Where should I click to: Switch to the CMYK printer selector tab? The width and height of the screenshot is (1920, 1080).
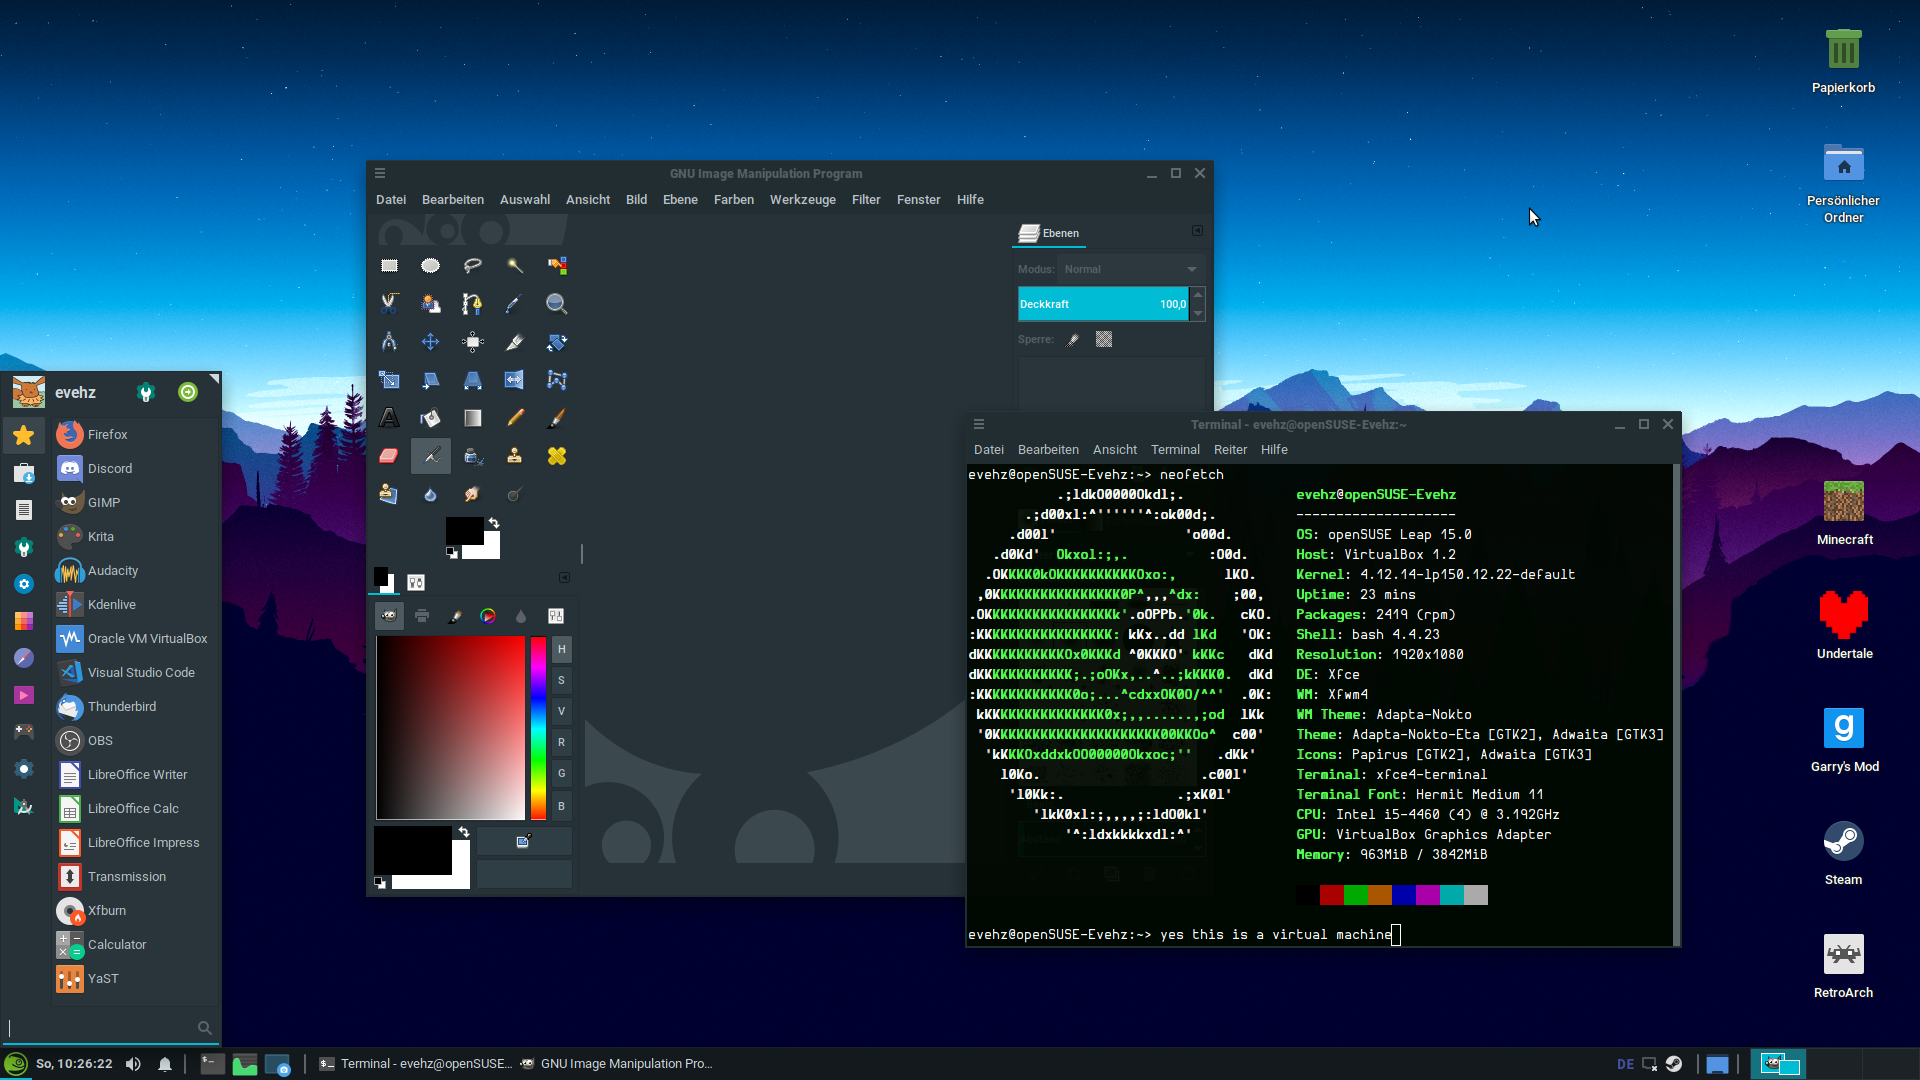click(x=422, y=616)
